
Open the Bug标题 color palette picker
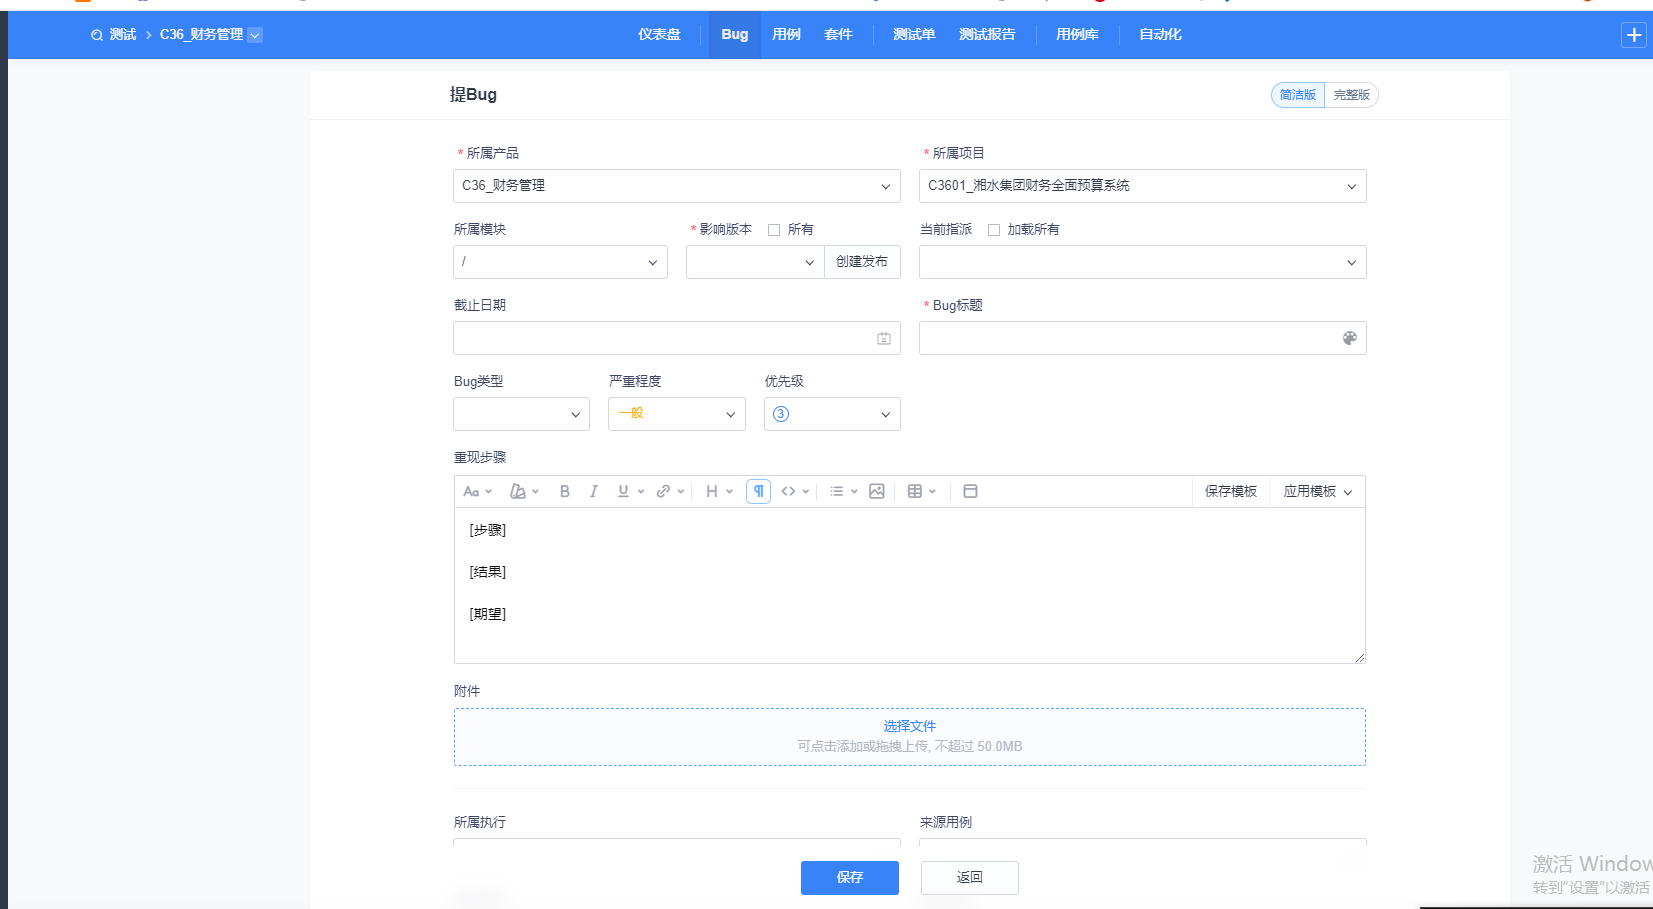point(1350,339)
